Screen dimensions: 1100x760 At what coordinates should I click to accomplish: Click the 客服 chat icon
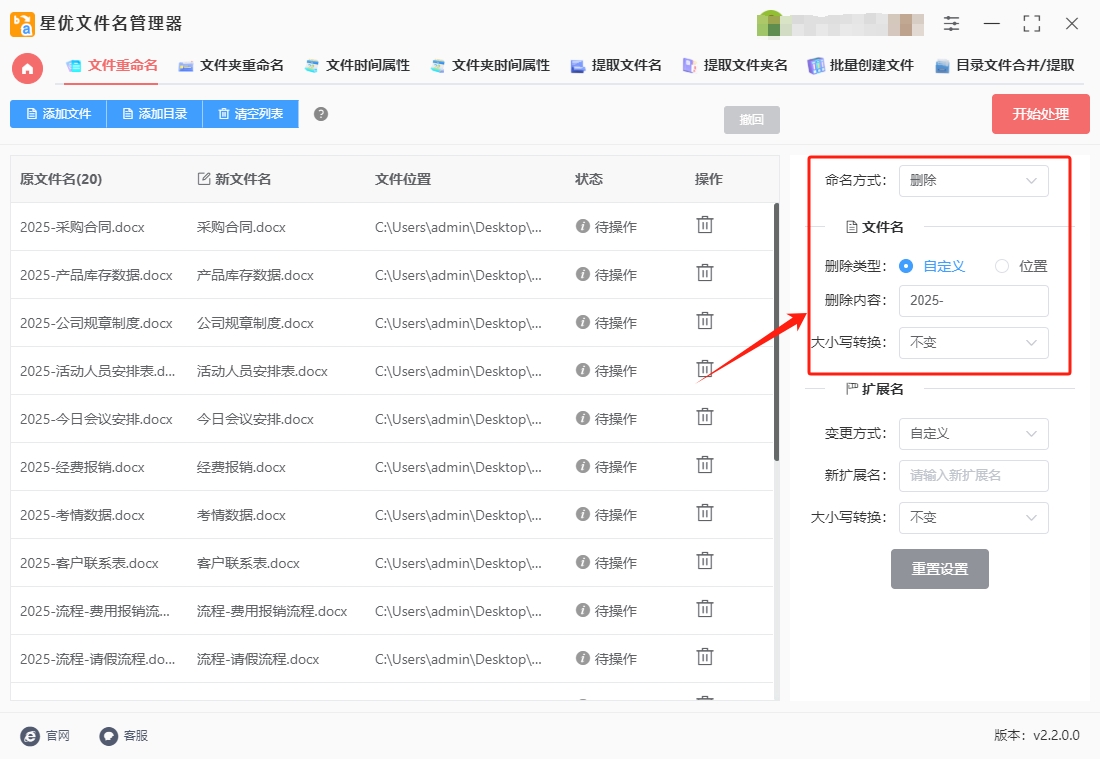(108, 736)
